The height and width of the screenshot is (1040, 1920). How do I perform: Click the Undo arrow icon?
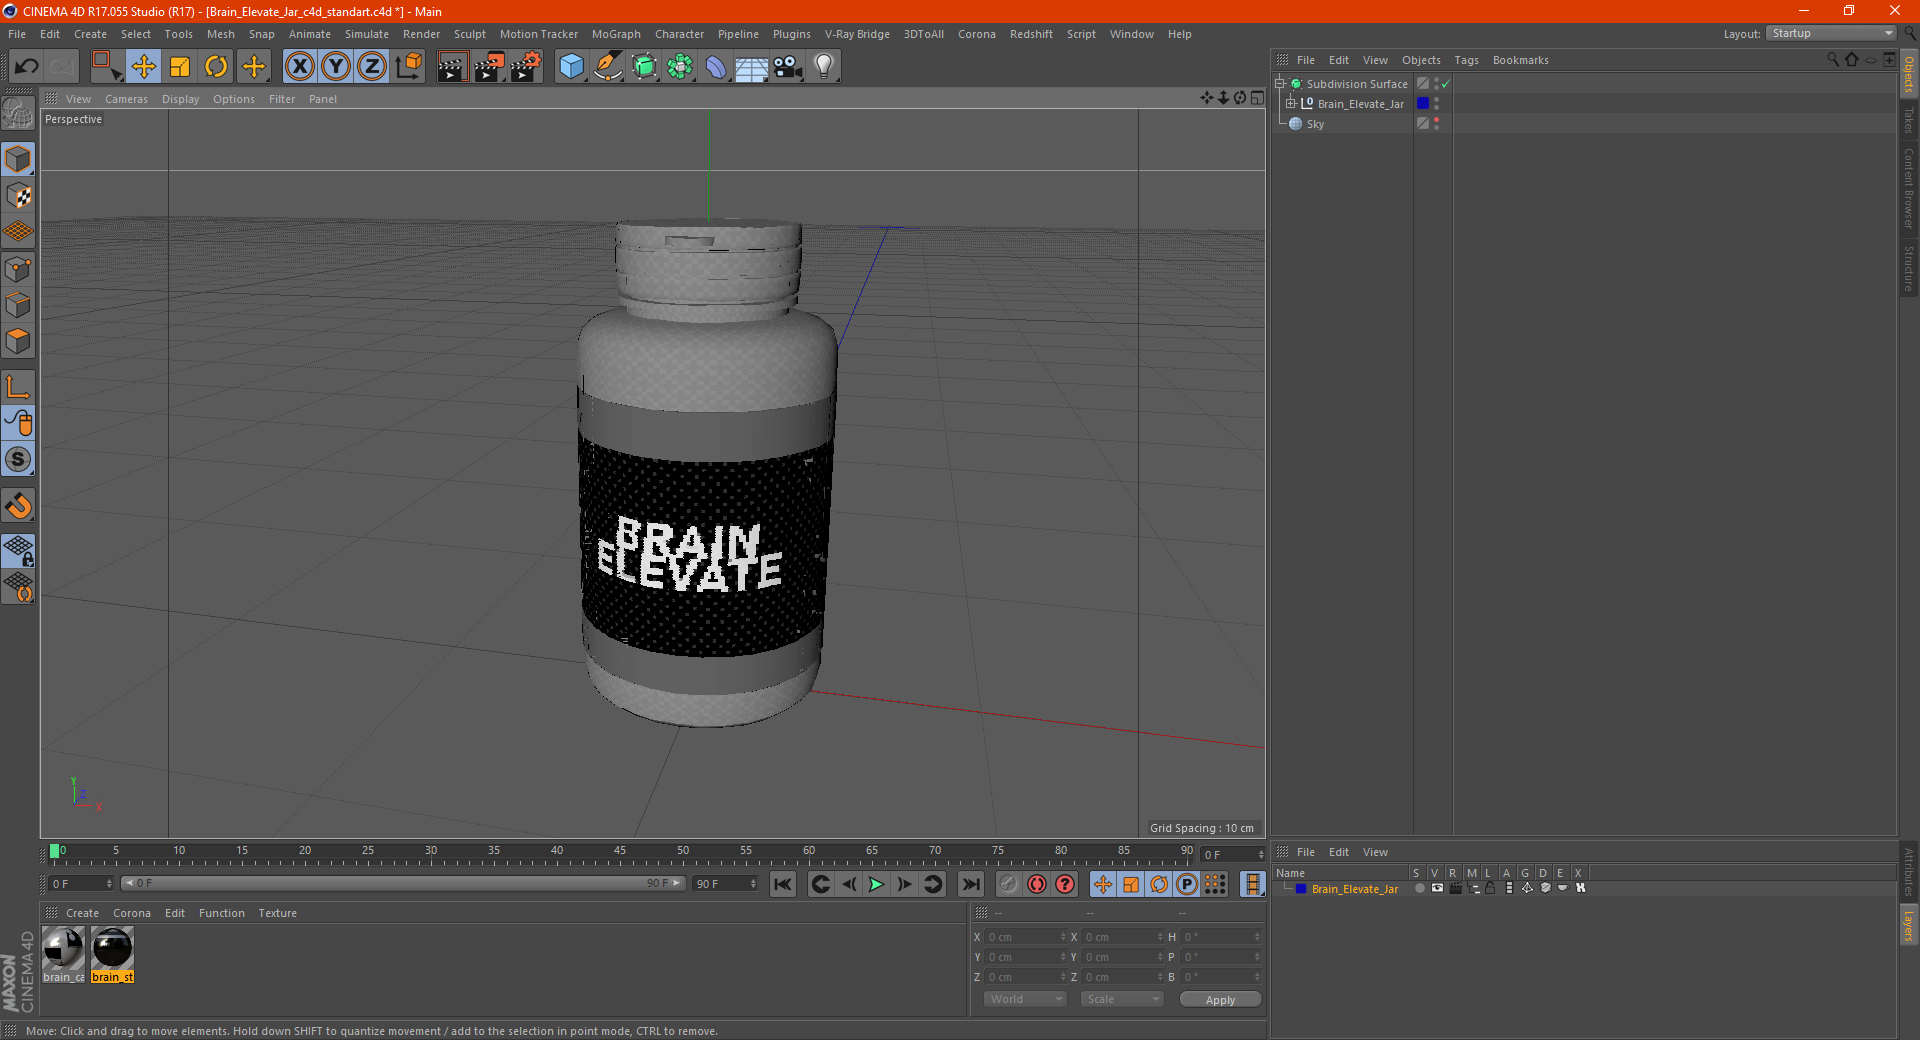(27, 66)
